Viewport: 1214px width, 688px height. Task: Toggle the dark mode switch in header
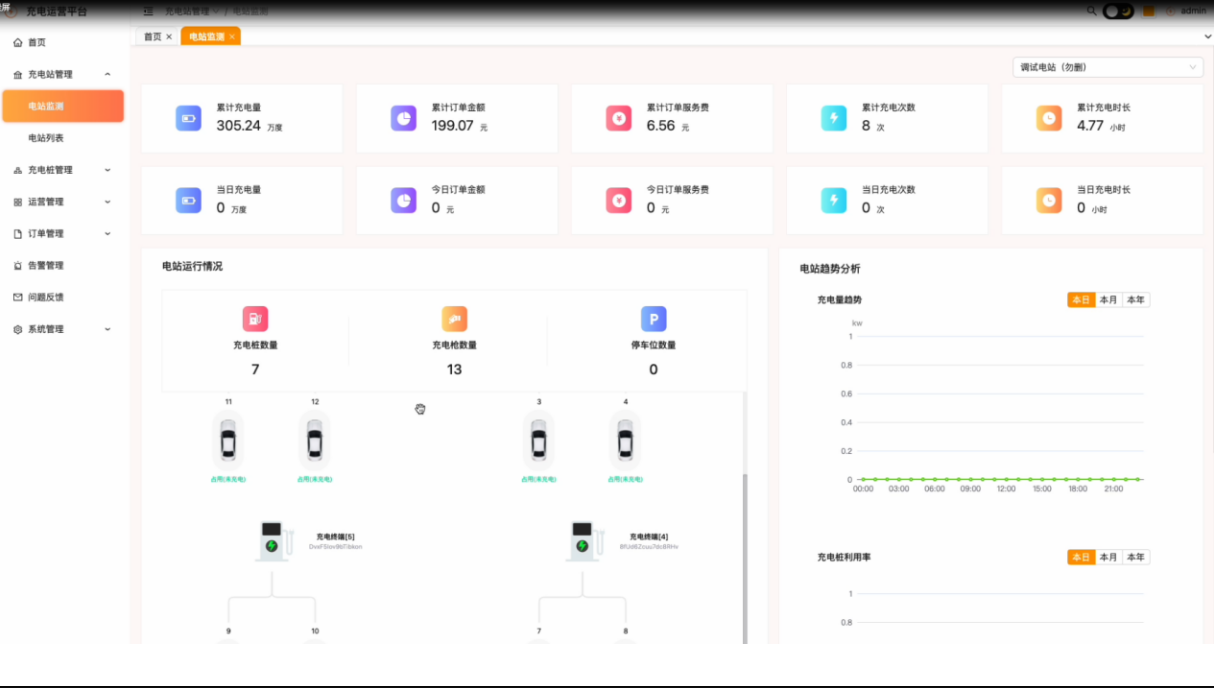(1118, 11)
